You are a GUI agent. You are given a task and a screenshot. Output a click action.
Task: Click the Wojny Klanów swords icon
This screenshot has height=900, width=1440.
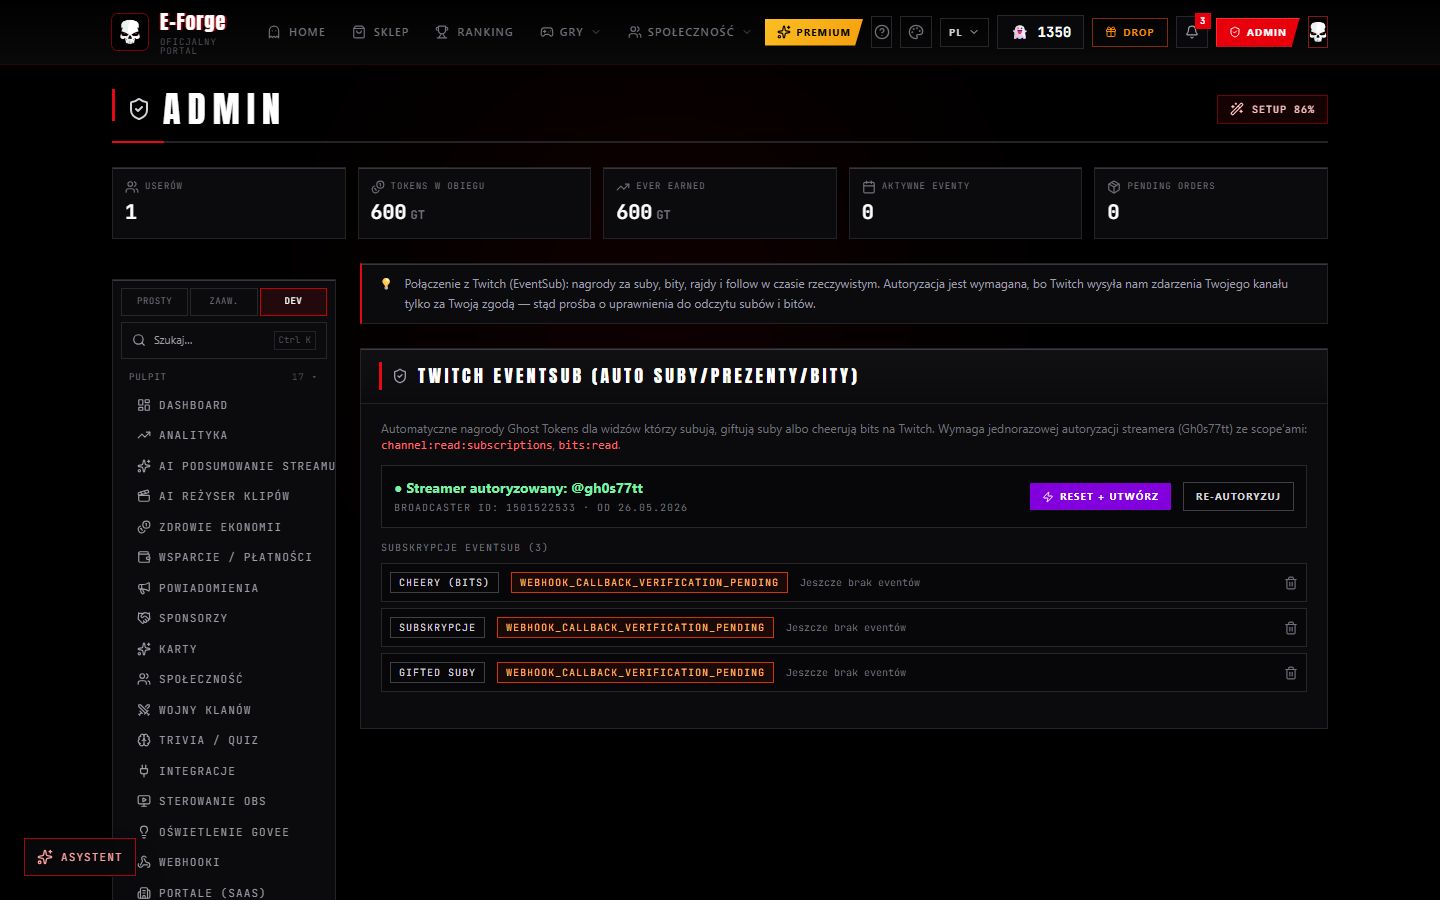(x=144, y=710)
